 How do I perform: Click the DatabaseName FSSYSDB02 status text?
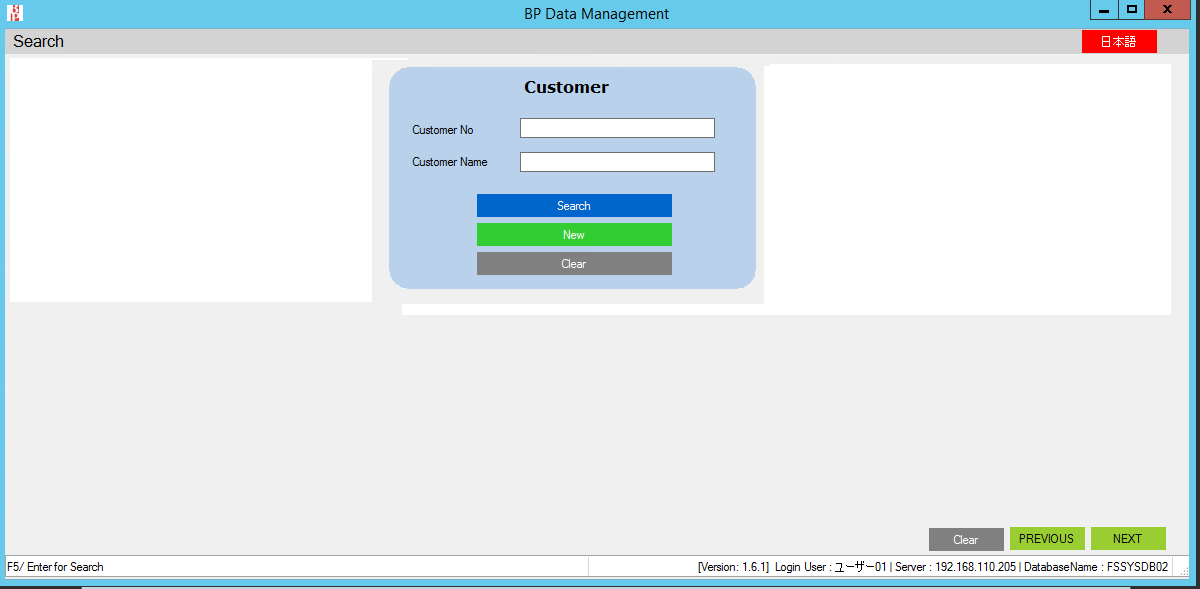(1096, 567)
